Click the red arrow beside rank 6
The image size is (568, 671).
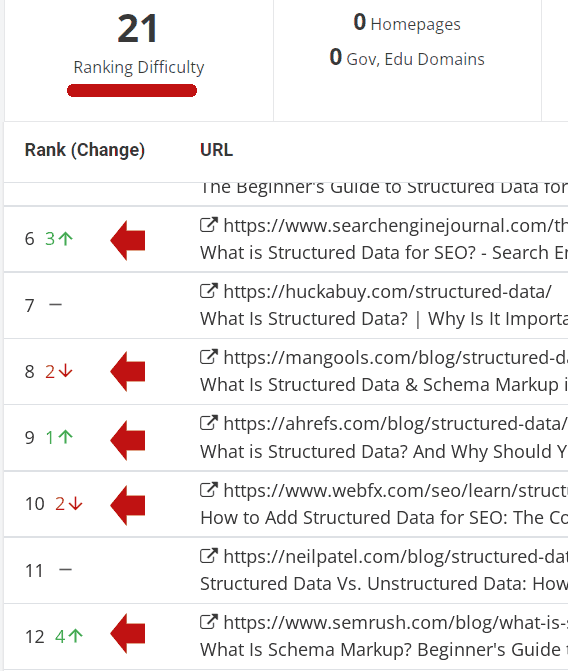(x=128, y=240)
